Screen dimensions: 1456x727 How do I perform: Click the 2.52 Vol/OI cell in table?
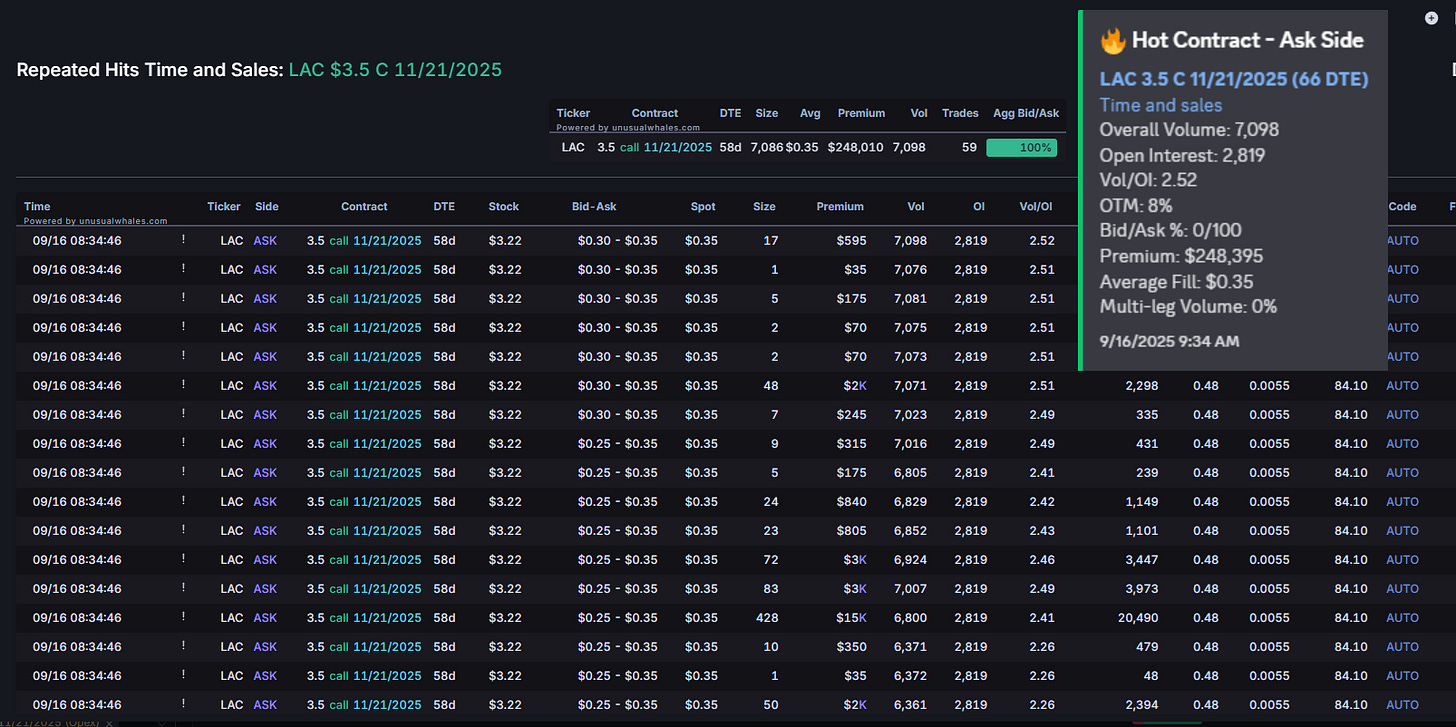click(x=1041, y=241)
